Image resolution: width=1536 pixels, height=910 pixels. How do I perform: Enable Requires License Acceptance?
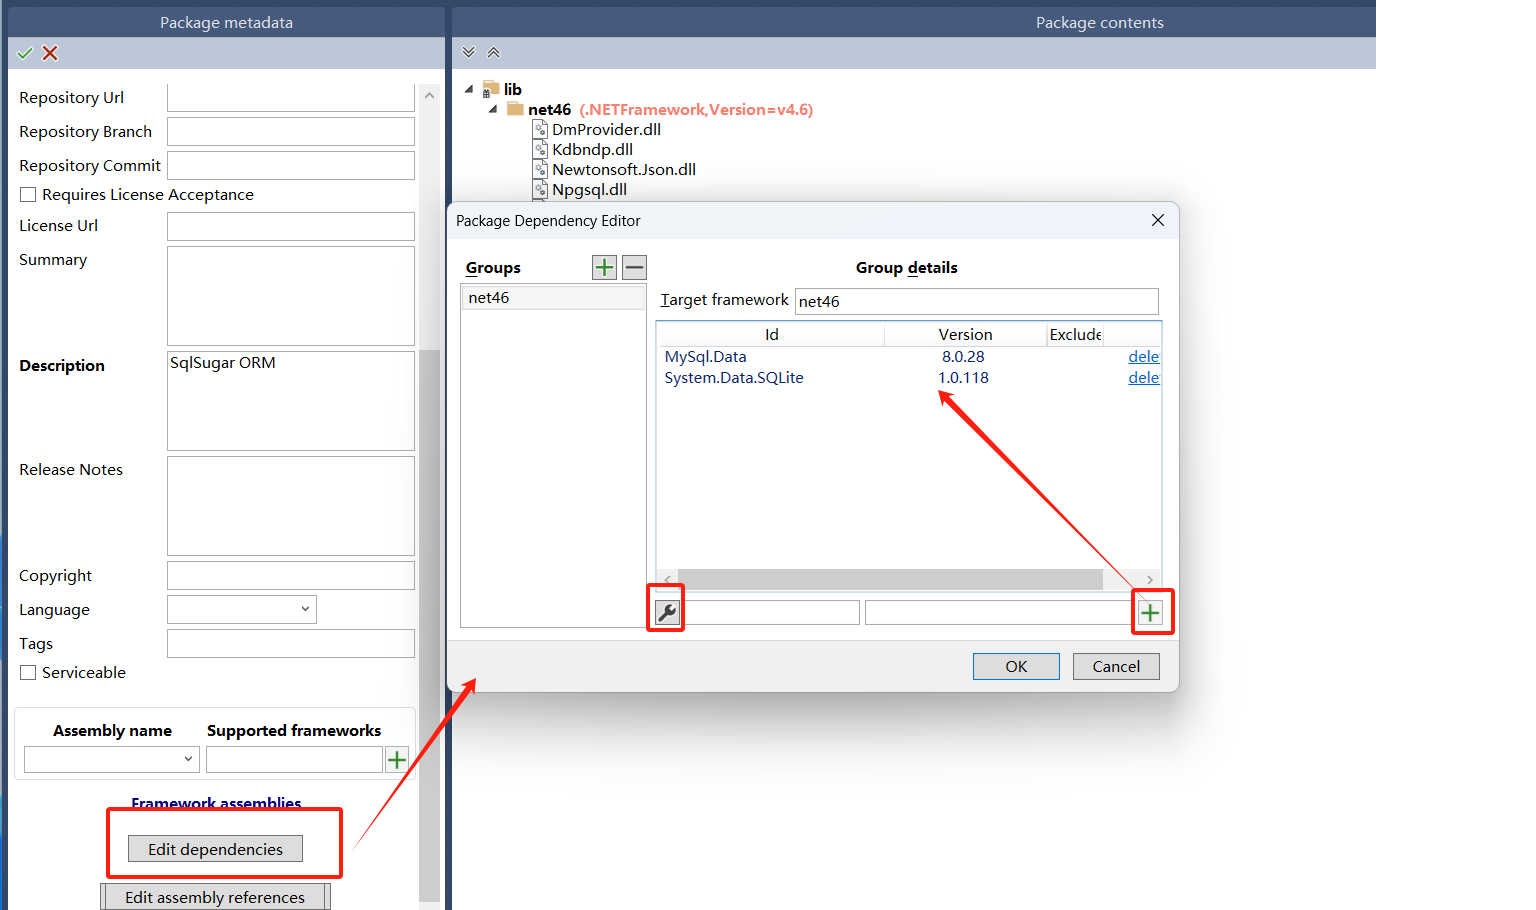(28, 194)
